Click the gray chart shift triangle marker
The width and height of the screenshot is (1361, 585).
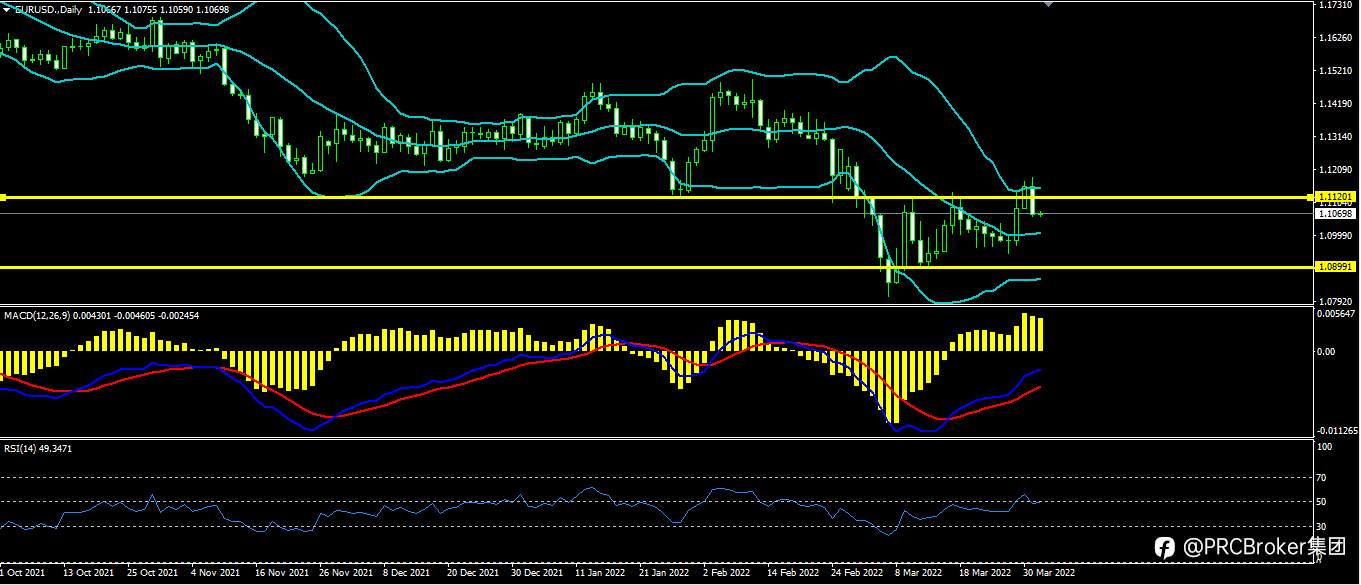pyautogui.click(x=1047, y=4)
